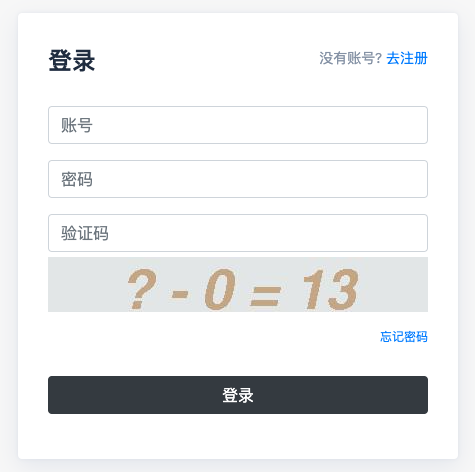
Task: Click the 没有账号? prompt text
Action: [x=350, y=58]
